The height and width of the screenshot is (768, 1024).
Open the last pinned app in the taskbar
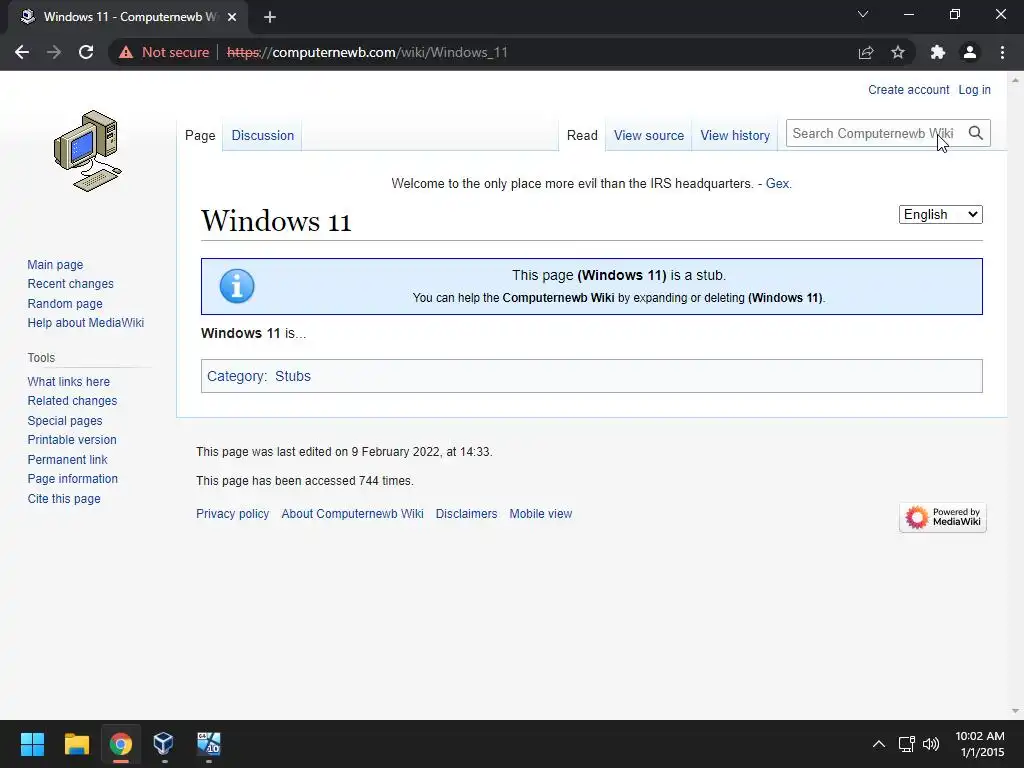tap(209, 744)
